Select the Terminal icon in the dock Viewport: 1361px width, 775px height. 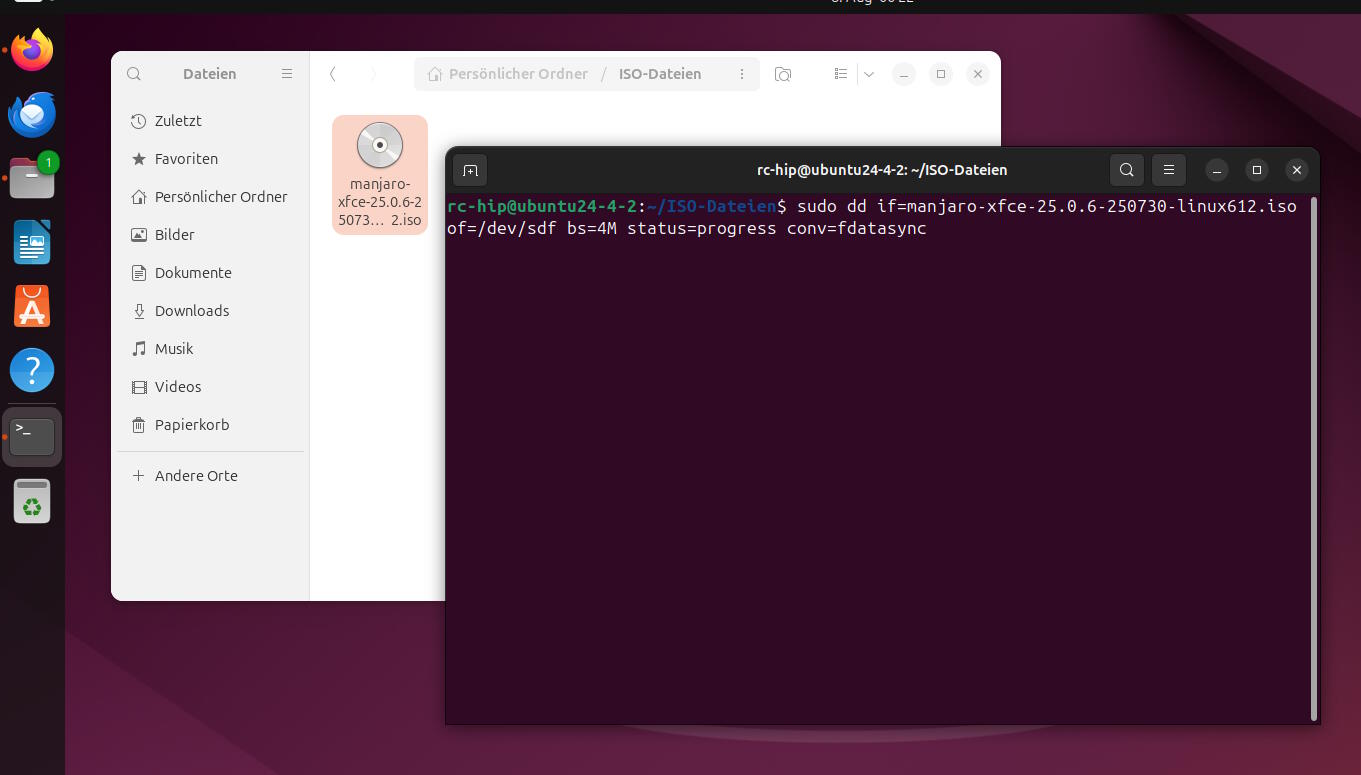[32, 437]
